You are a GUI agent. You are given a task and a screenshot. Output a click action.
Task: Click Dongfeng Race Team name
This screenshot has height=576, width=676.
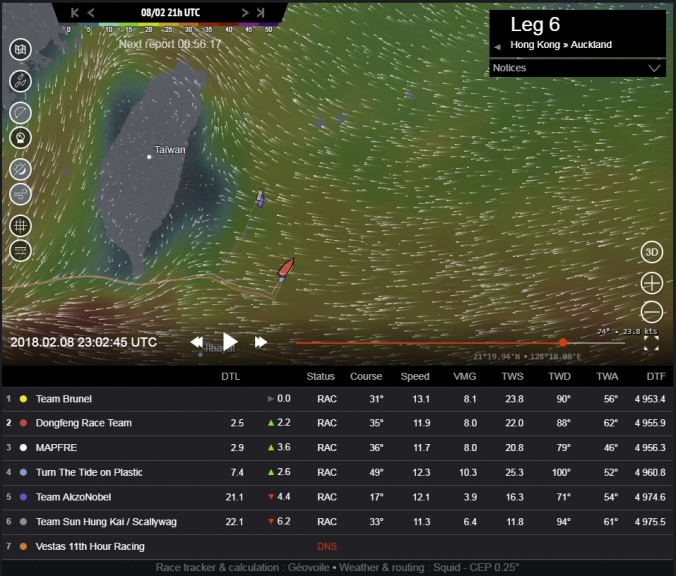tap(84, 423)
